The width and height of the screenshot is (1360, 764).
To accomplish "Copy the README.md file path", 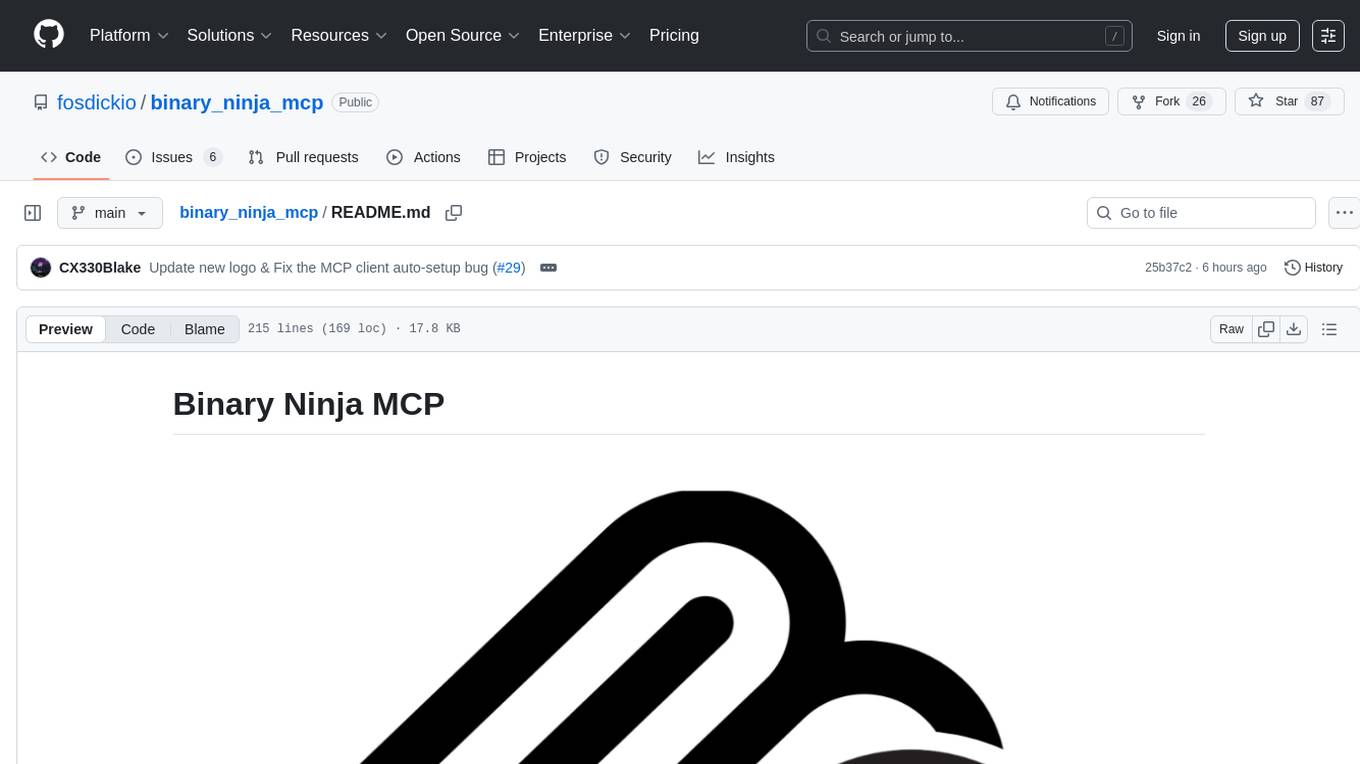I will pyautogui.click(x=454, y=213).
